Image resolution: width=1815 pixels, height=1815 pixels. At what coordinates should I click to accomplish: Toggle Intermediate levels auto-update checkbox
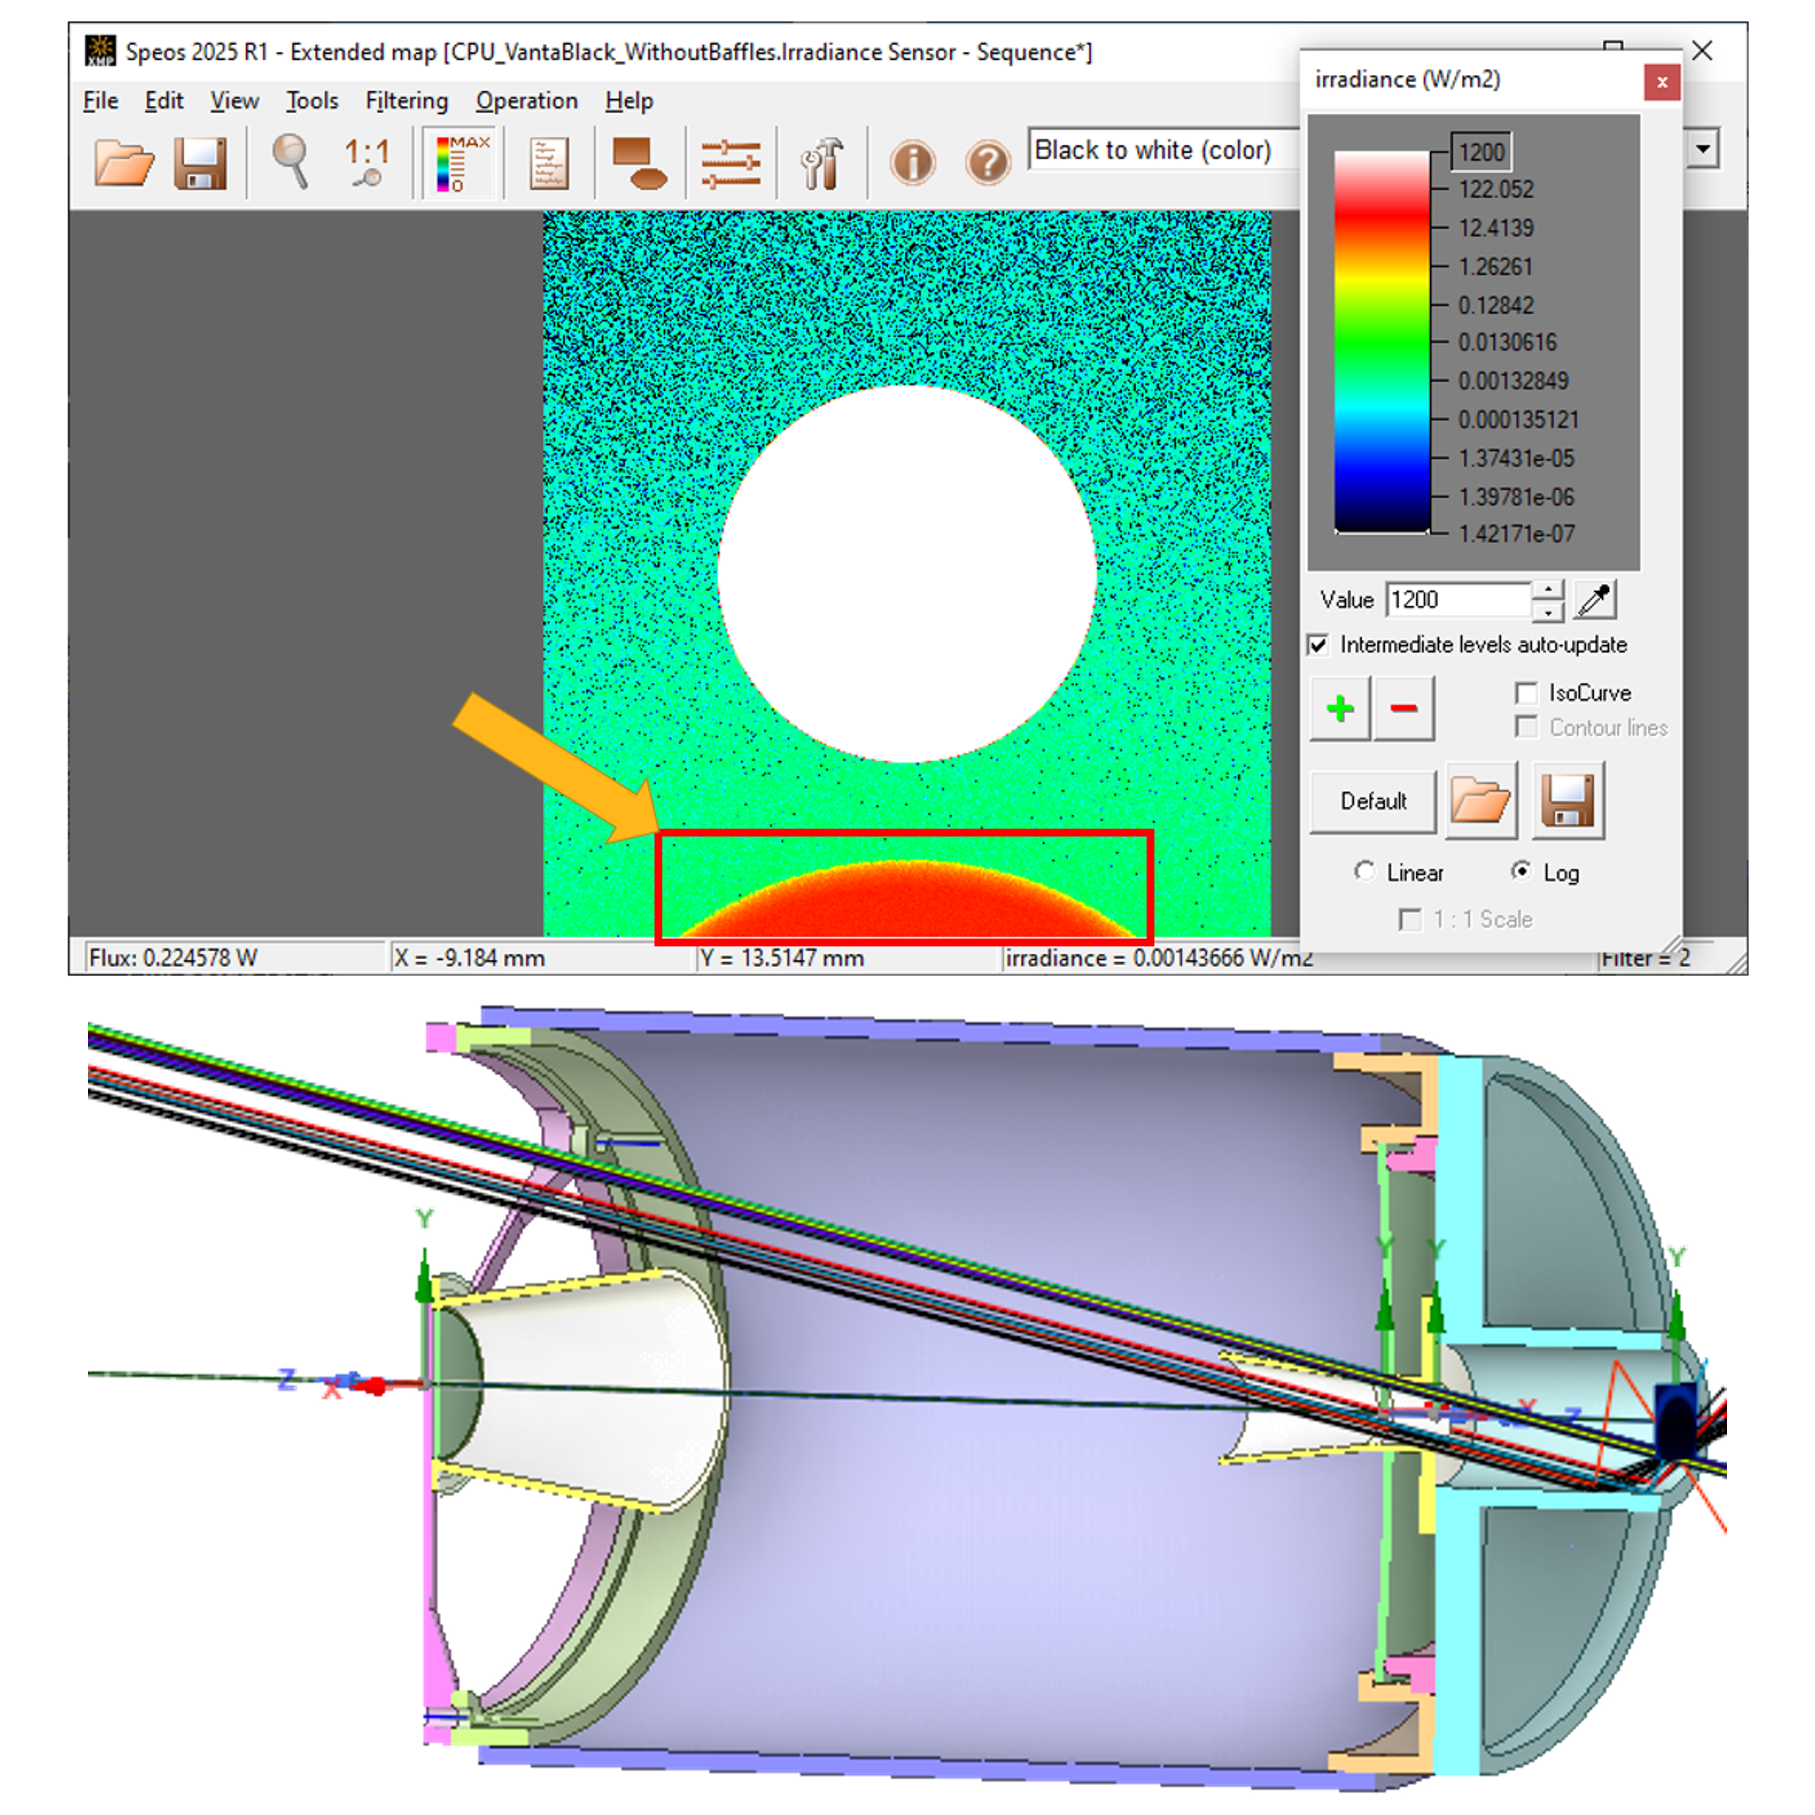(1319, 645)
